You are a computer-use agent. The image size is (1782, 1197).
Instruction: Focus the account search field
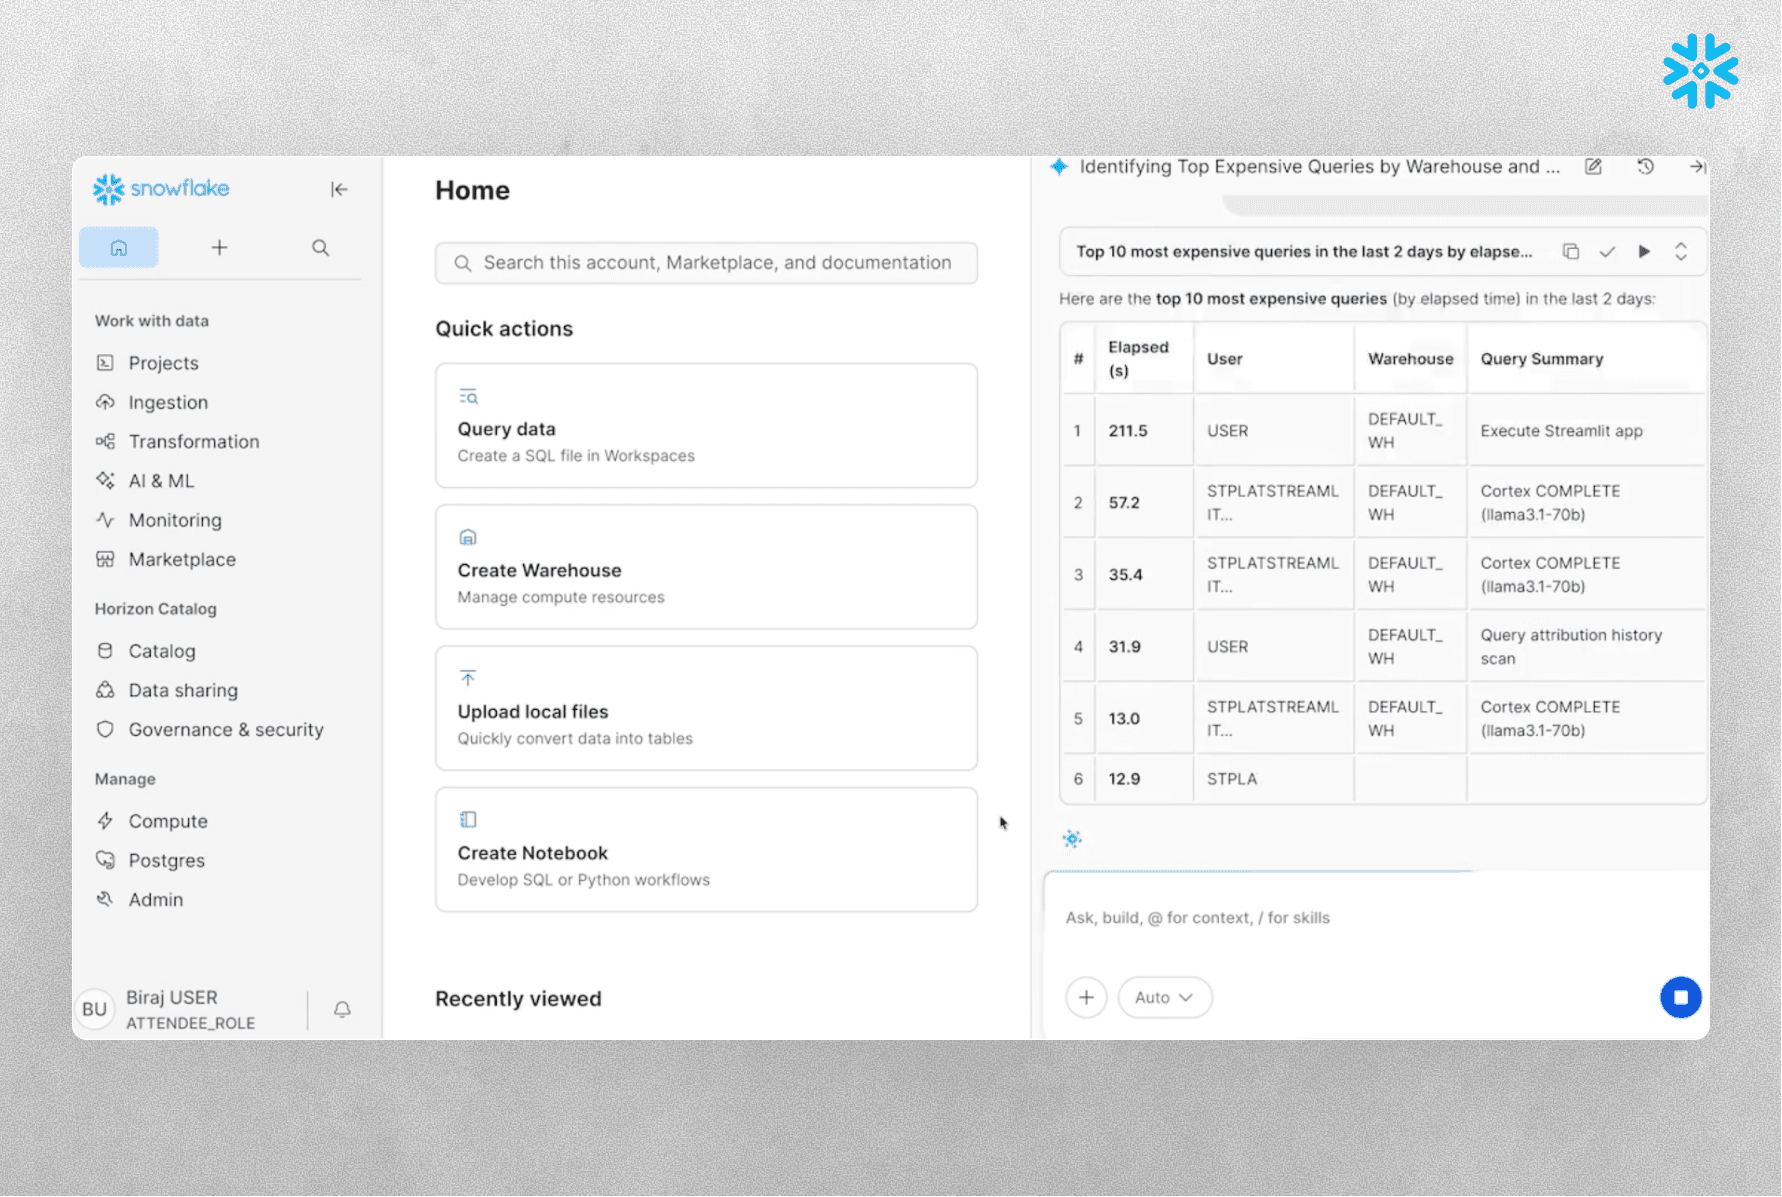click(x=706, y=263)
